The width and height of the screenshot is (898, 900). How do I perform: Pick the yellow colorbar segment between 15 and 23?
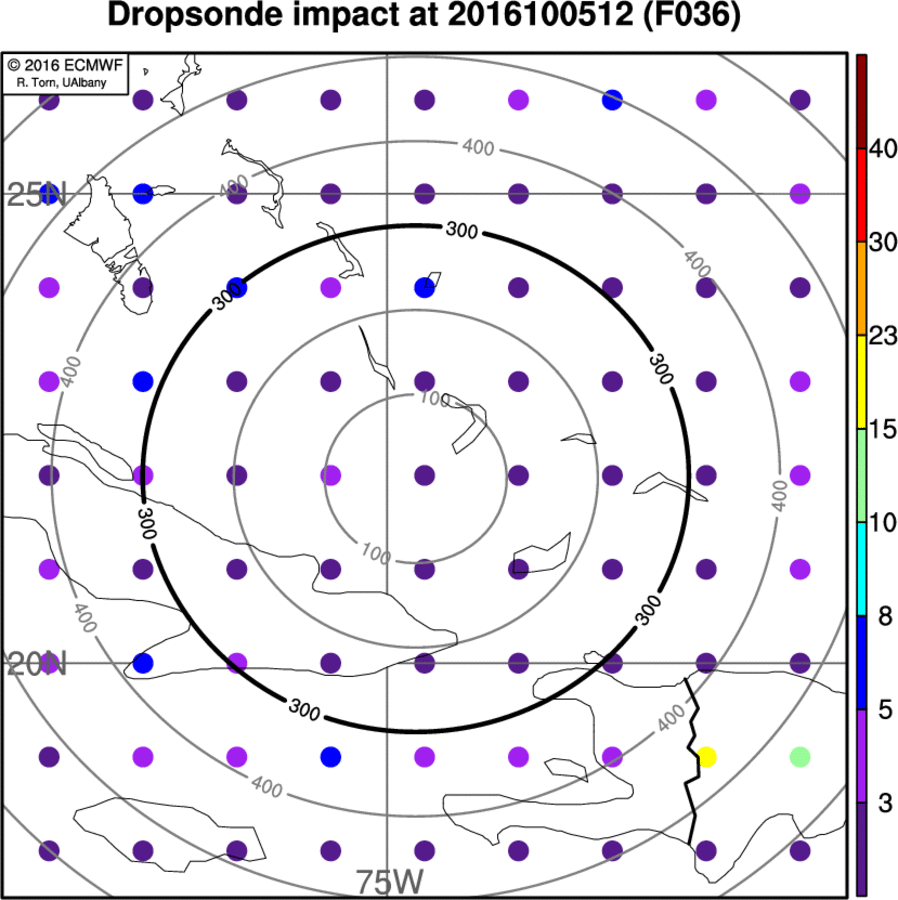(862, 382)
